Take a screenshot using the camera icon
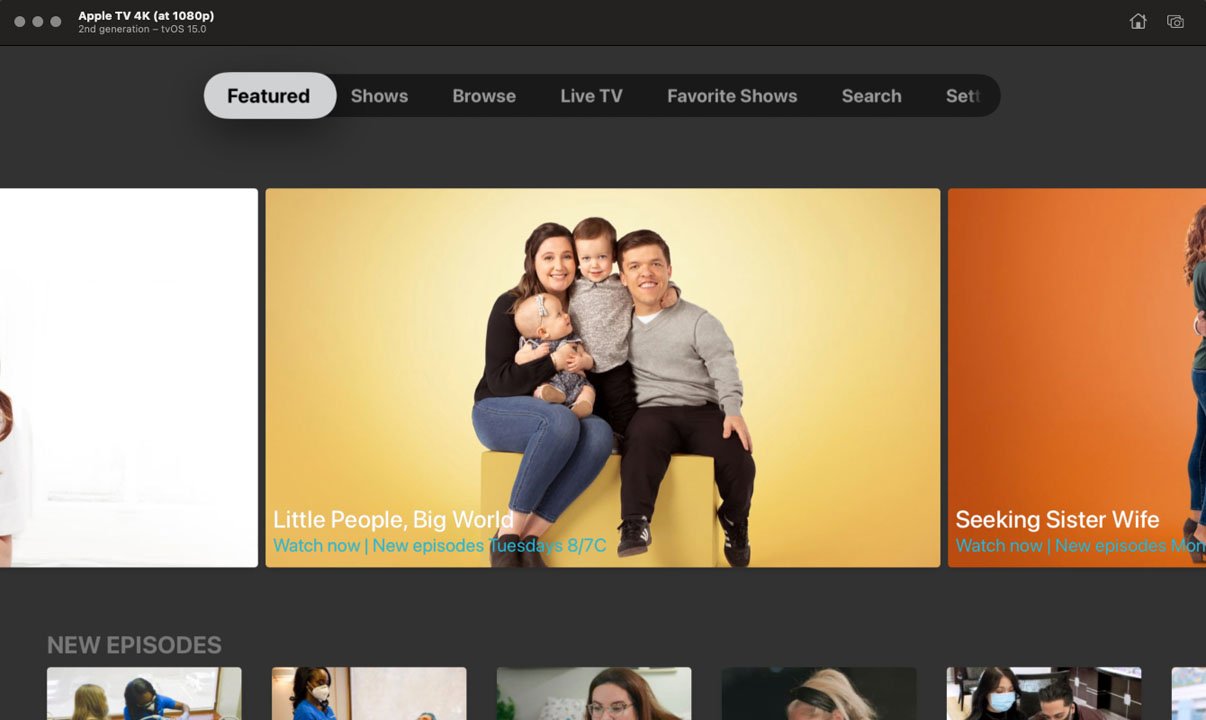The image size is (1206, 720). coord(1175,20)
